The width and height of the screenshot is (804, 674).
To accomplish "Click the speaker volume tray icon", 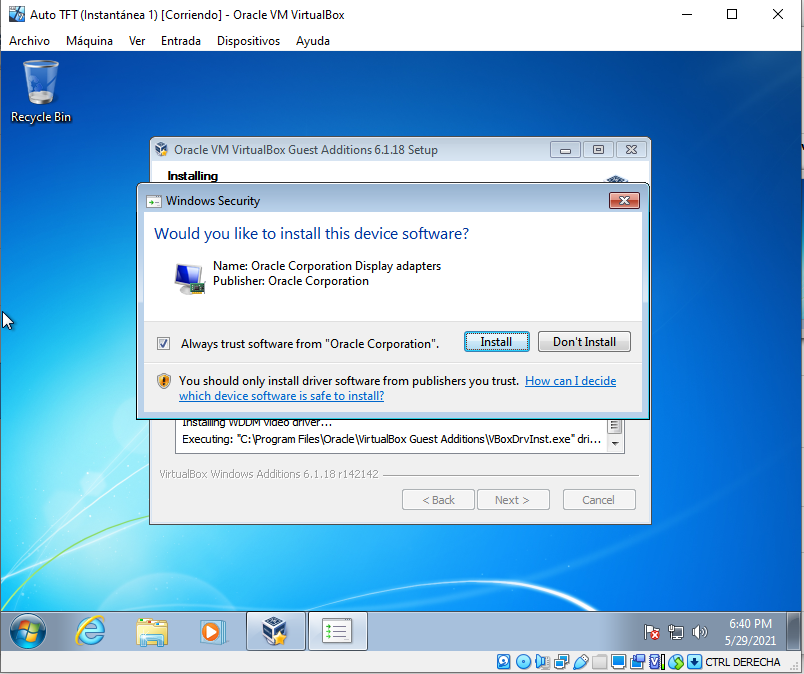I will [x=700, y=632].
